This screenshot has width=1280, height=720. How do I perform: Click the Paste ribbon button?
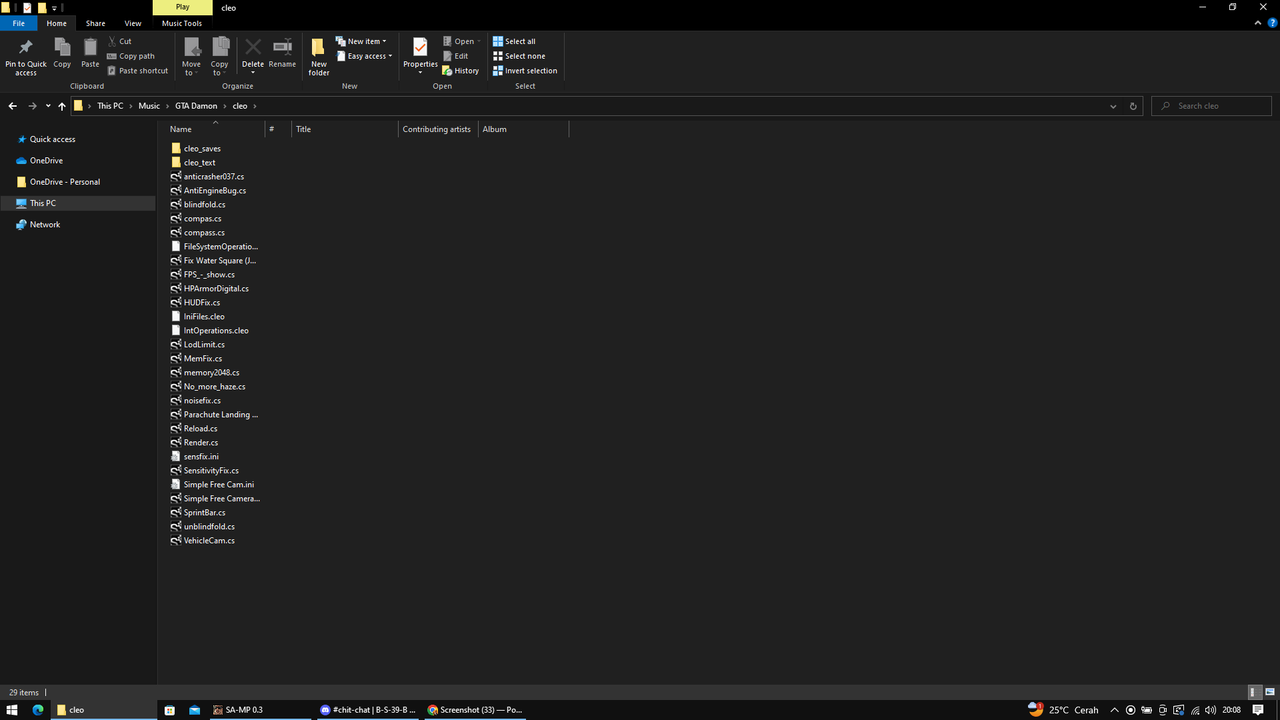pos(90,53)
